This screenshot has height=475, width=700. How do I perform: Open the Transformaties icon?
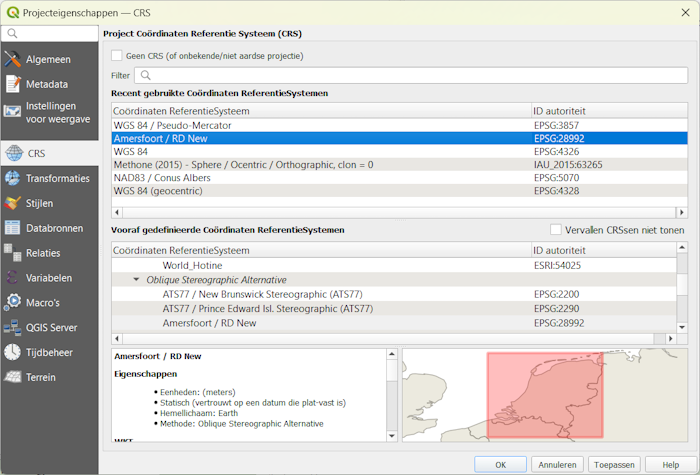coord(12,178)
